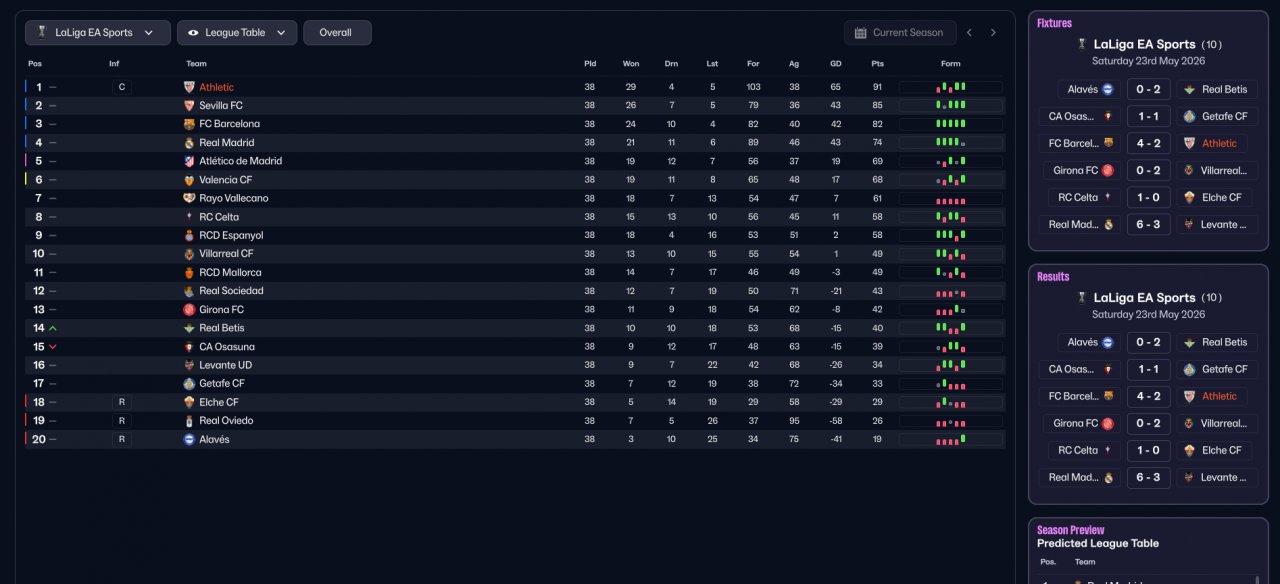Image resolution: width=1280 pixels, height=584 pixels.
Task: Open the League Table view dropdown
Action: 237,33
